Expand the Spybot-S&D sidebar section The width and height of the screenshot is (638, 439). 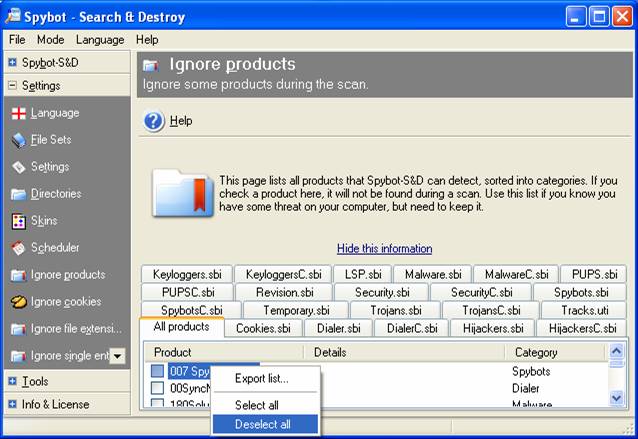pyautogui.click(x=13, y=62)
